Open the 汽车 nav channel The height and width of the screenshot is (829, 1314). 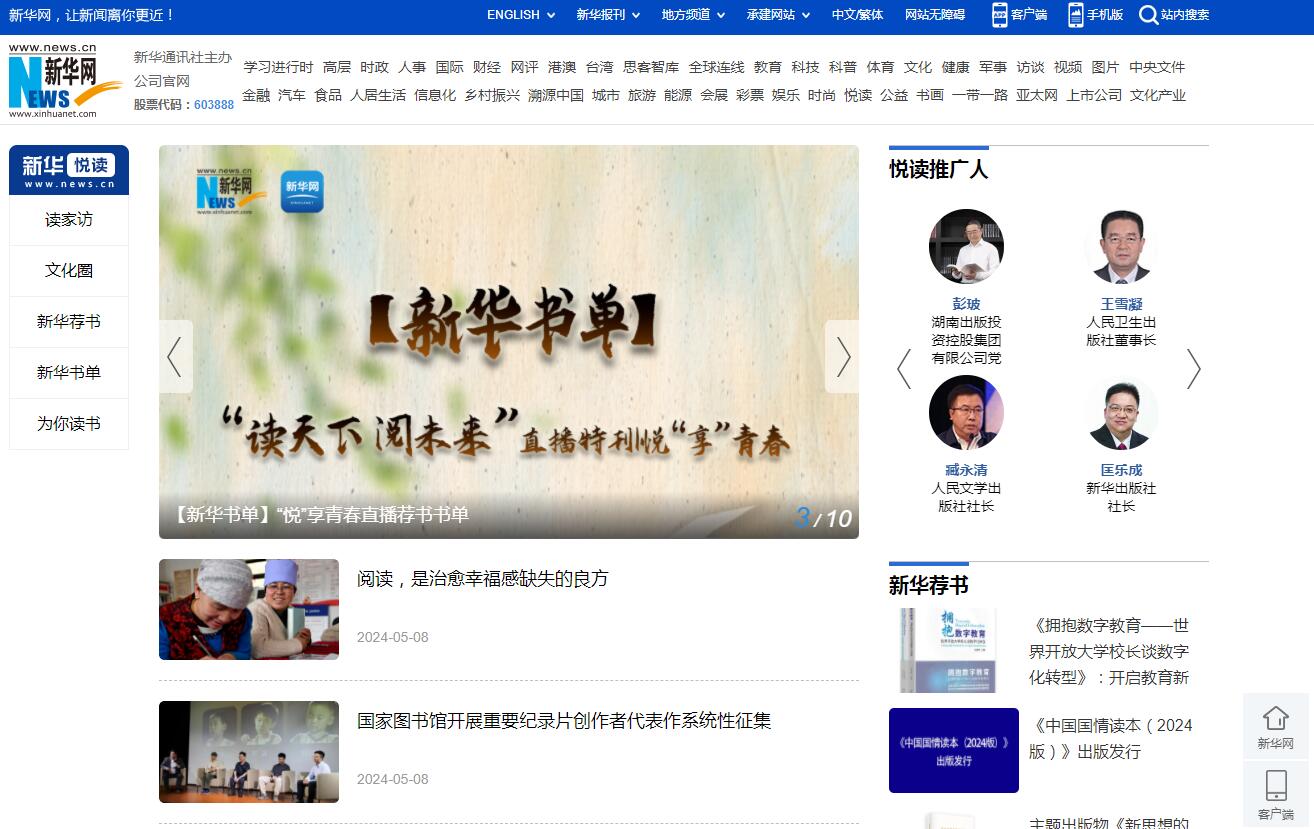tap(292, 95)
